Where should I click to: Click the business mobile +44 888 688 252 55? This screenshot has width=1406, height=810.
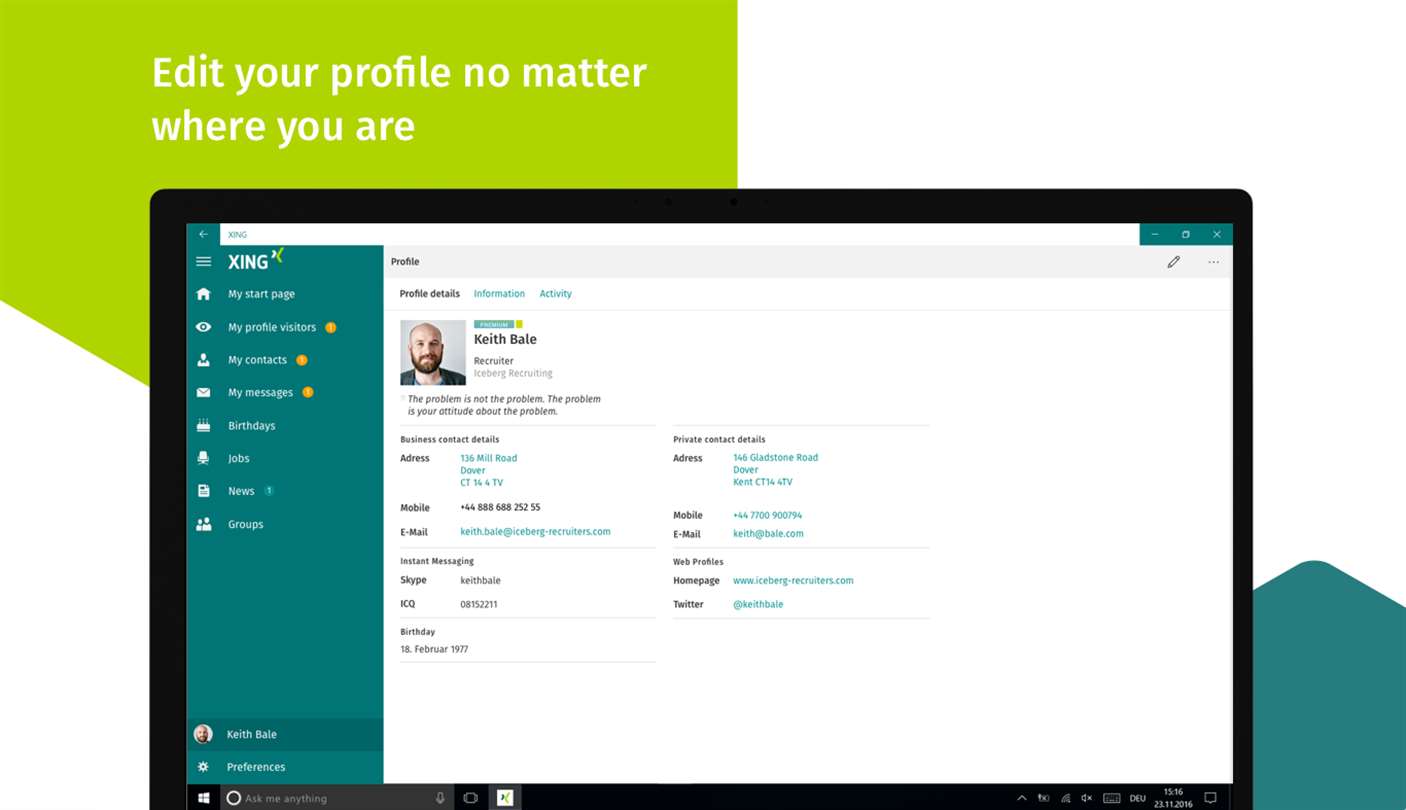tap(500, 507)
